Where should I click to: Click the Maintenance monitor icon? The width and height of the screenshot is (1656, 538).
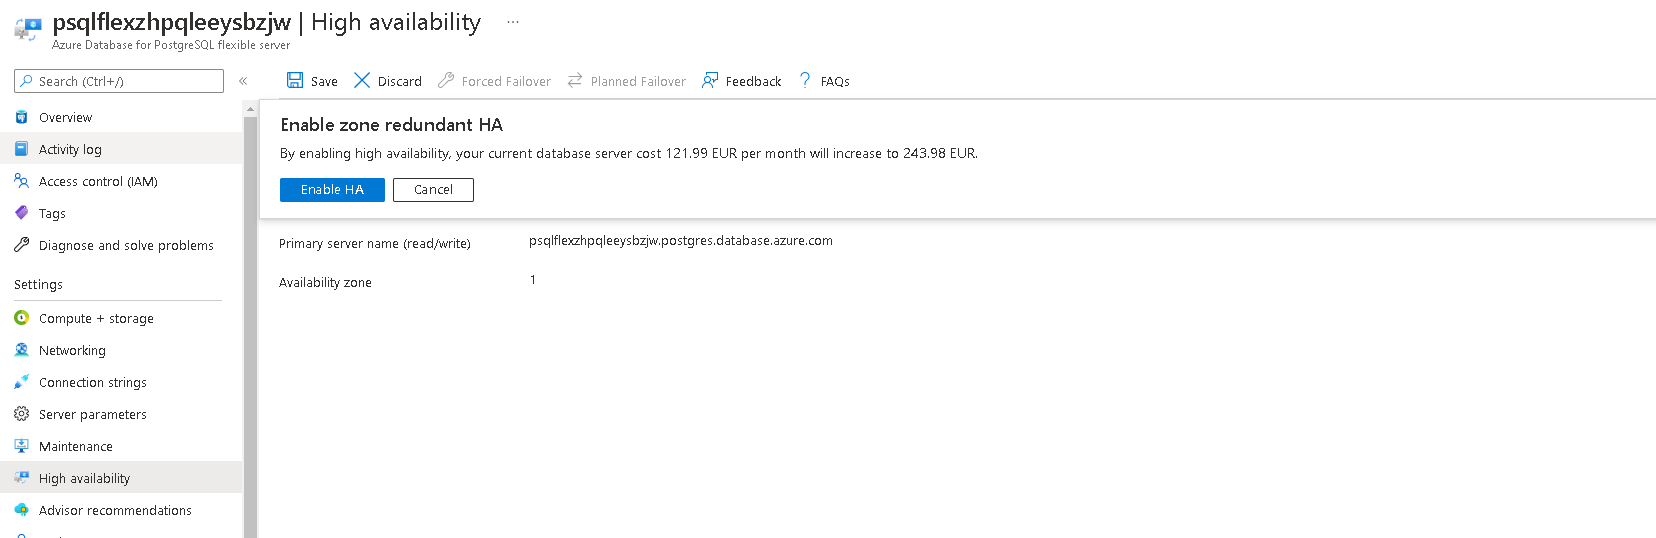tap(21, 446)
